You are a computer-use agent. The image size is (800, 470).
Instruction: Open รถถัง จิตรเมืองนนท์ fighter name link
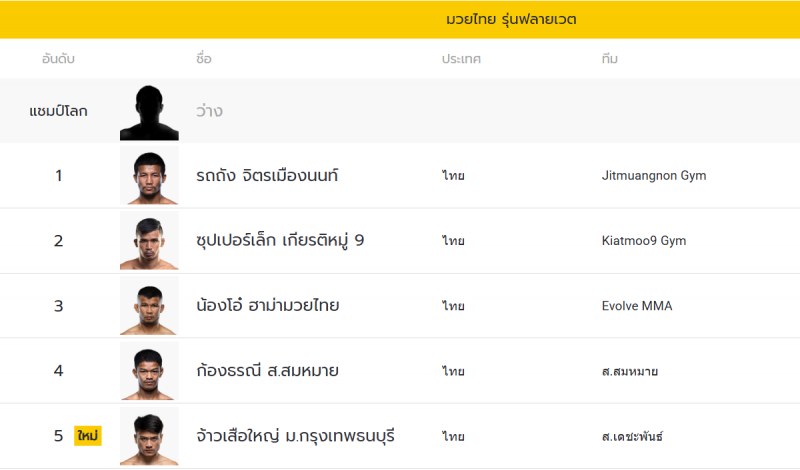coord(268,176)
